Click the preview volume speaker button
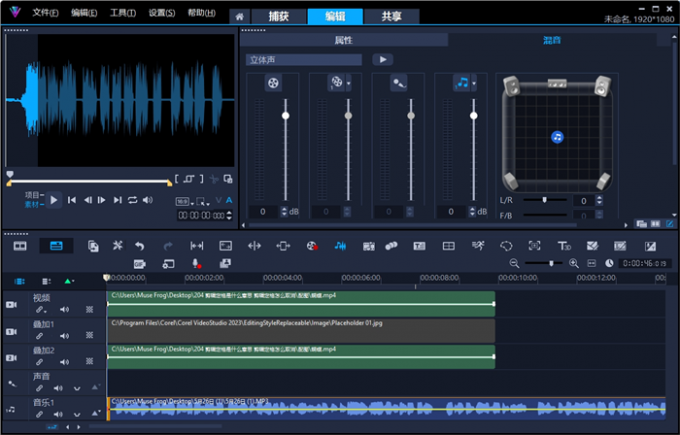 pyautogui.click(x=148, y=200)
